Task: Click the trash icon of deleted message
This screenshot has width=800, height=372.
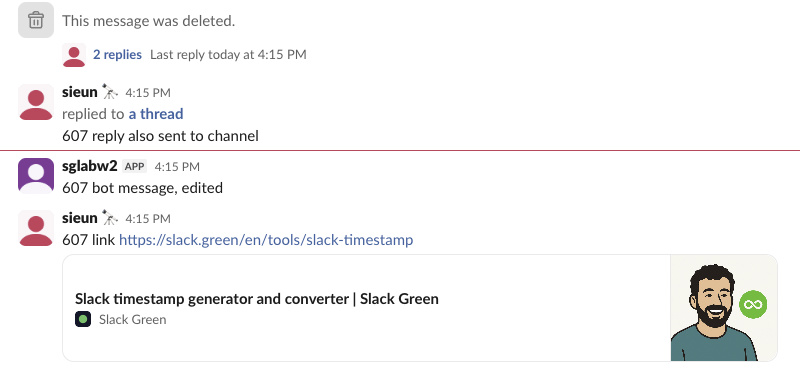Action: coord(36,20)
